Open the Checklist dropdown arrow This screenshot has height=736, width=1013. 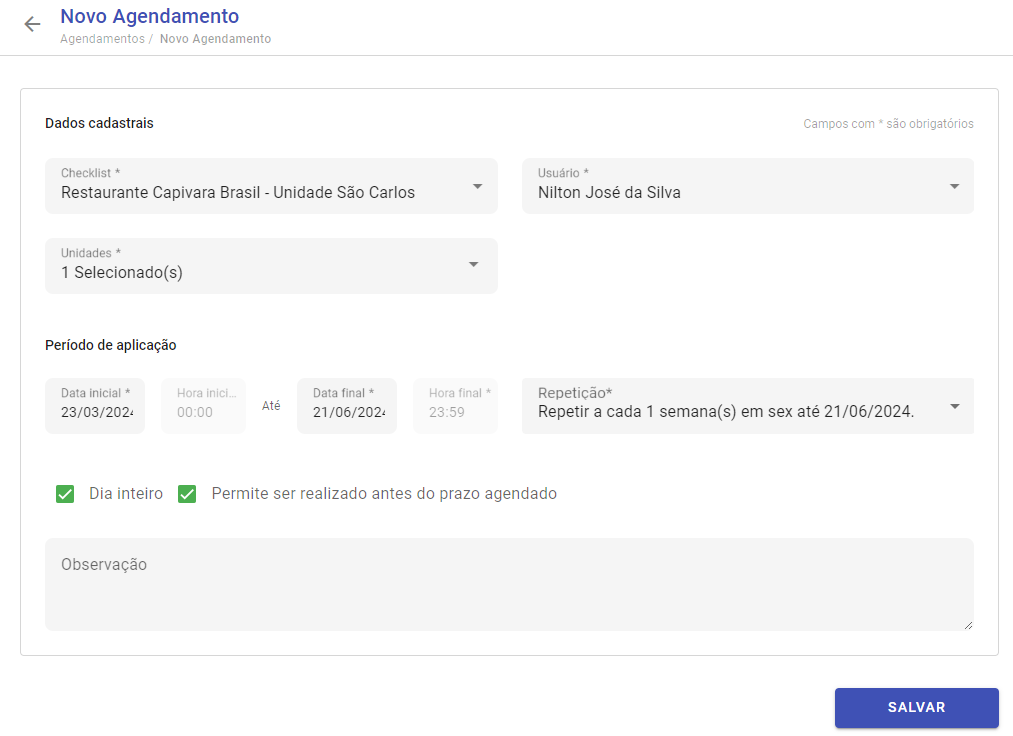(477, 186)
